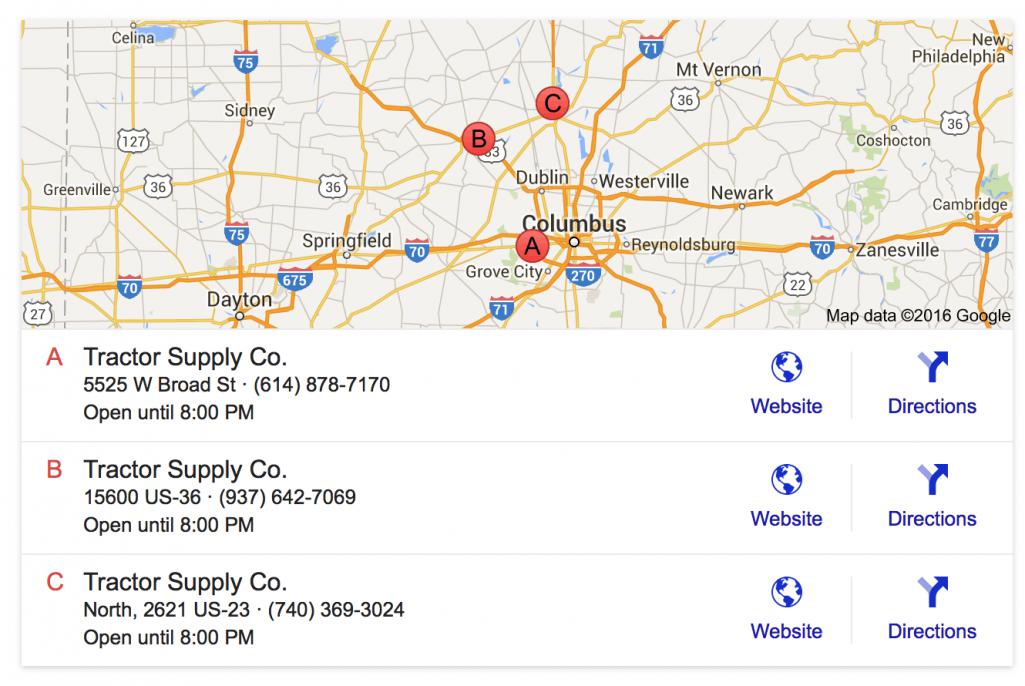Select Tractor Supply Co. listing labeled C

click(x=185, y=583)
